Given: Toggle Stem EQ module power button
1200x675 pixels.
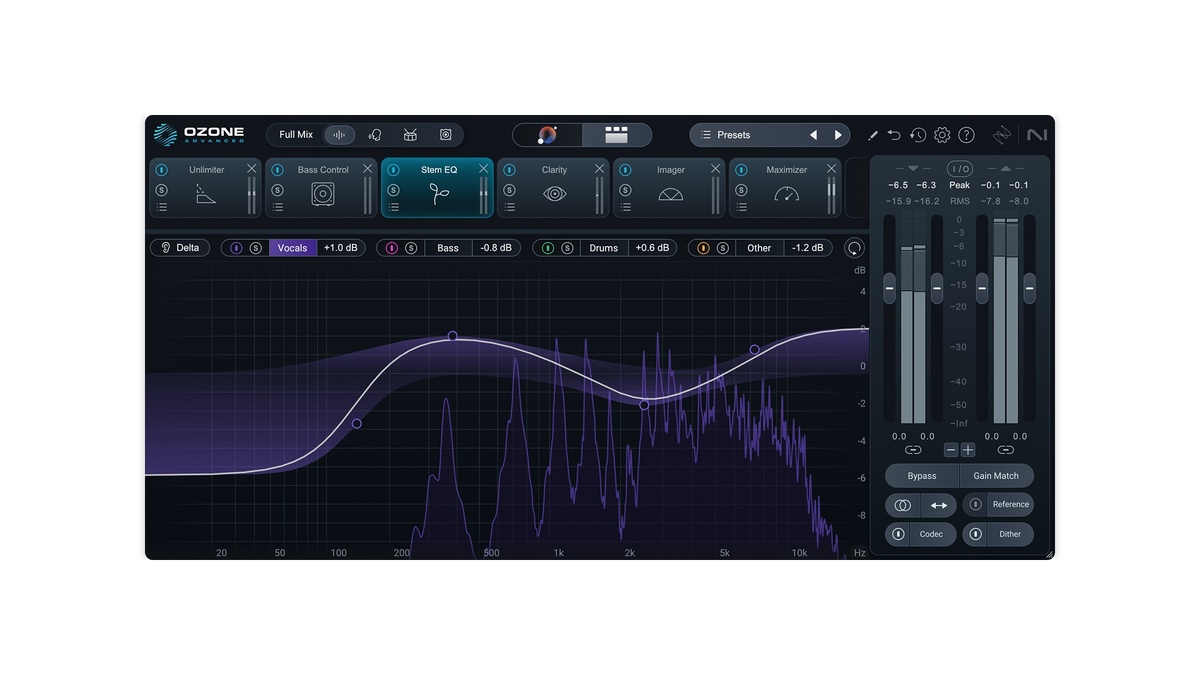Looking at the screenshot, I should coord(393,170).
